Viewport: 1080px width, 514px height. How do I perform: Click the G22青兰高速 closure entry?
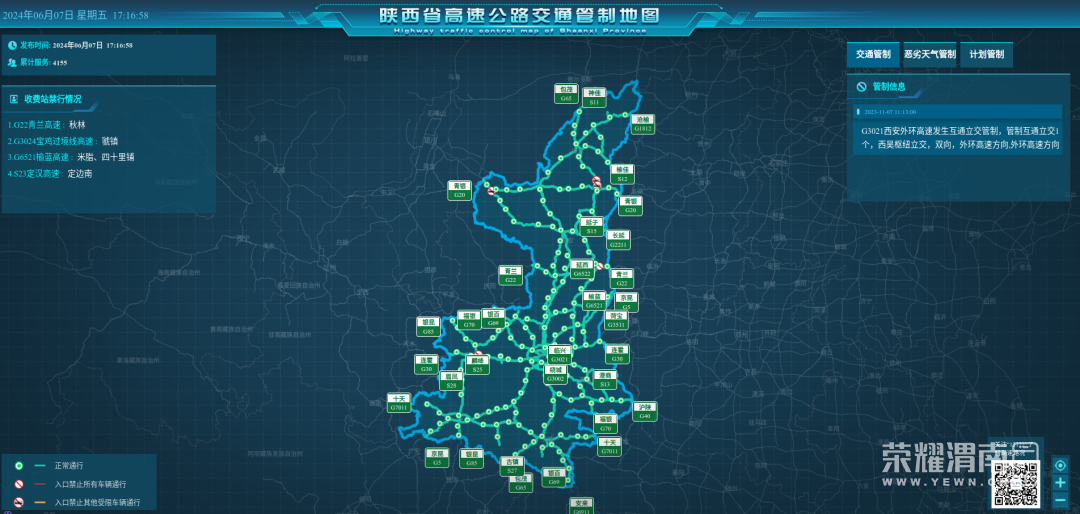47,125
